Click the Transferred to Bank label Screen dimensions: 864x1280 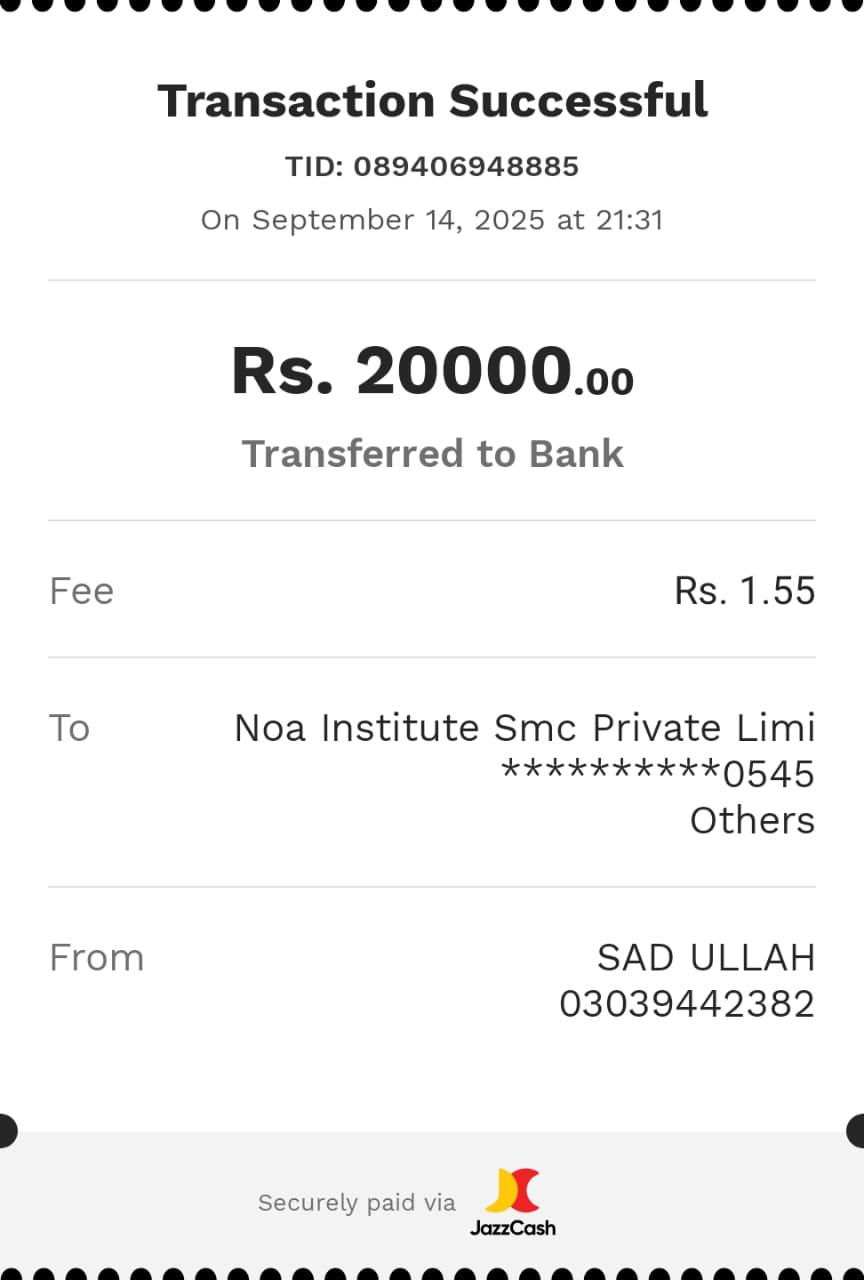point(432,453)
